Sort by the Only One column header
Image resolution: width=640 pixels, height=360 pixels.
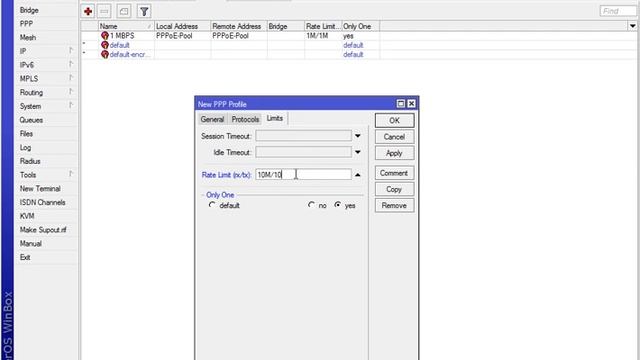pos(360,26)
